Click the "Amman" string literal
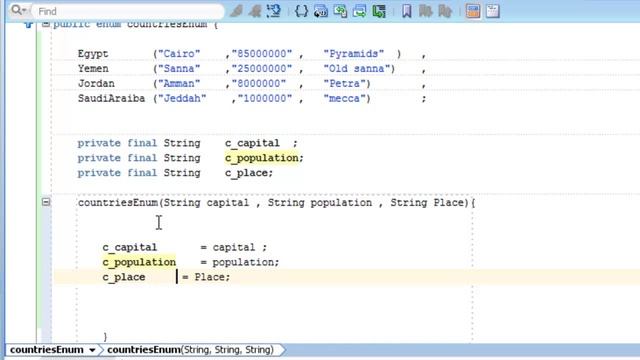The image size is (640, 360). click(179, 84)
